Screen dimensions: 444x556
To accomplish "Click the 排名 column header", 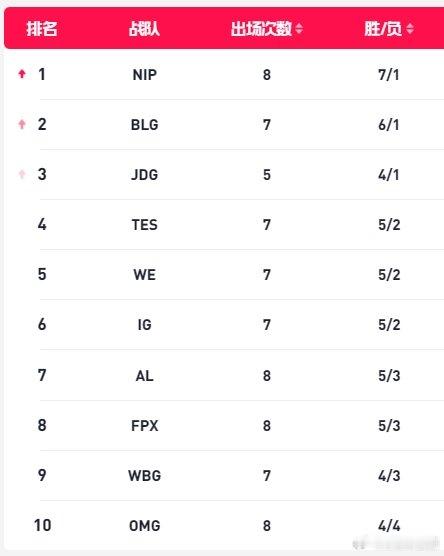I will click(42, 28).
